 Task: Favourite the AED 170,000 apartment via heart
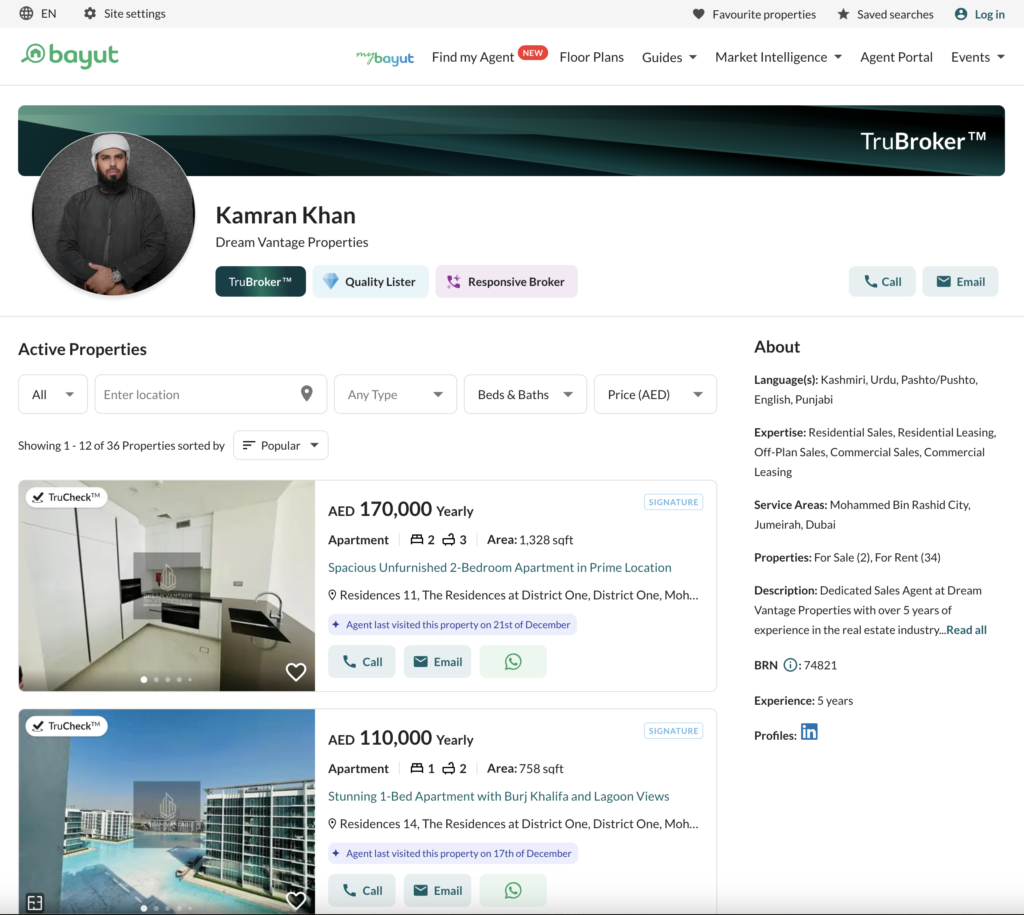pos(296,672)
